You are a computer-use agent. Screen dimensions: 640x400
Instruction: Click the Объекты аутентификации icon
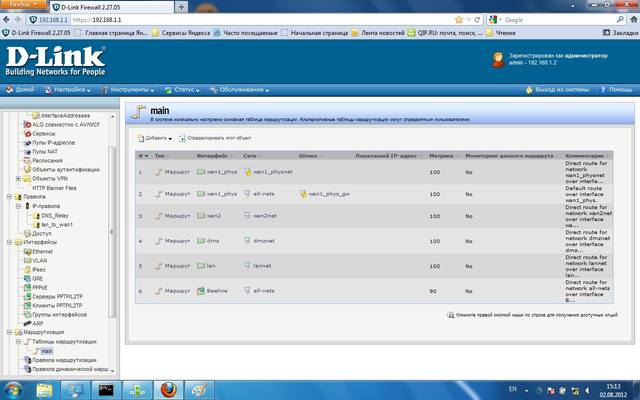(x=27, y=169)
